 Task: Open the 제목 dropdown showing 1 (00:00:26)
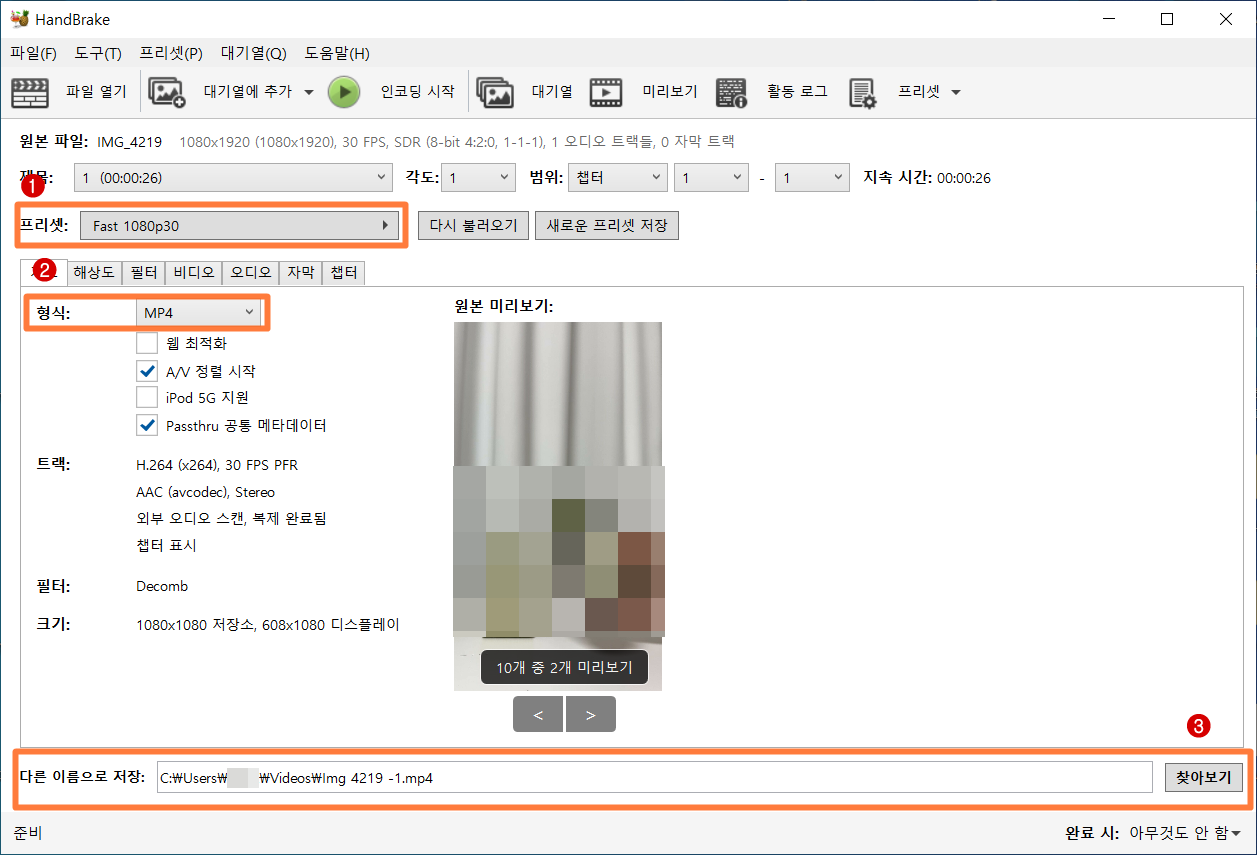pyautogui.click(x=234, y=178)
